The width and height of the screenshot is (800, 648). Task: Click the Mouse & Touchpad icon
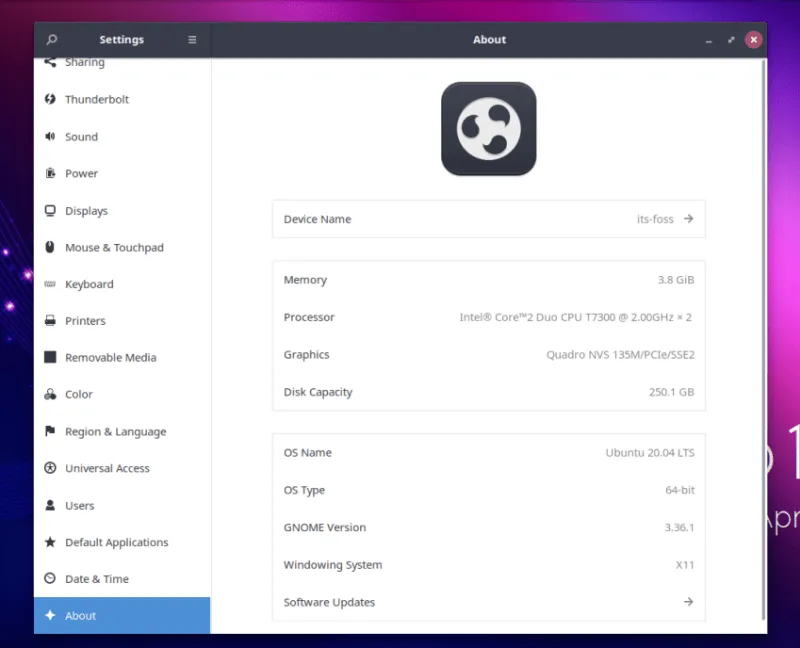tap(50, 247)
